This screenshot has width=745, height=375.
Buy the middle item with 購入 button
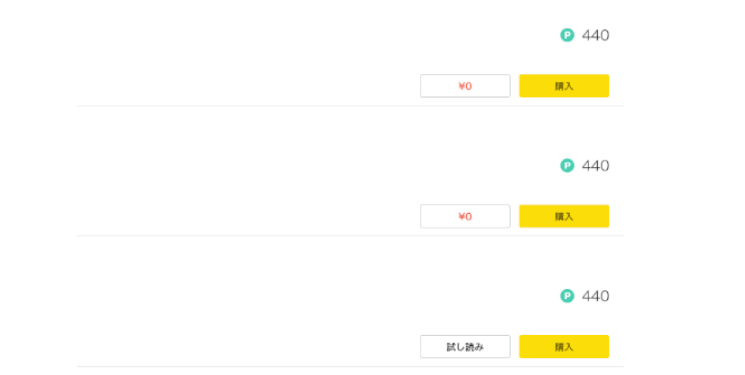pyautogui.click(x=564, y=216)
